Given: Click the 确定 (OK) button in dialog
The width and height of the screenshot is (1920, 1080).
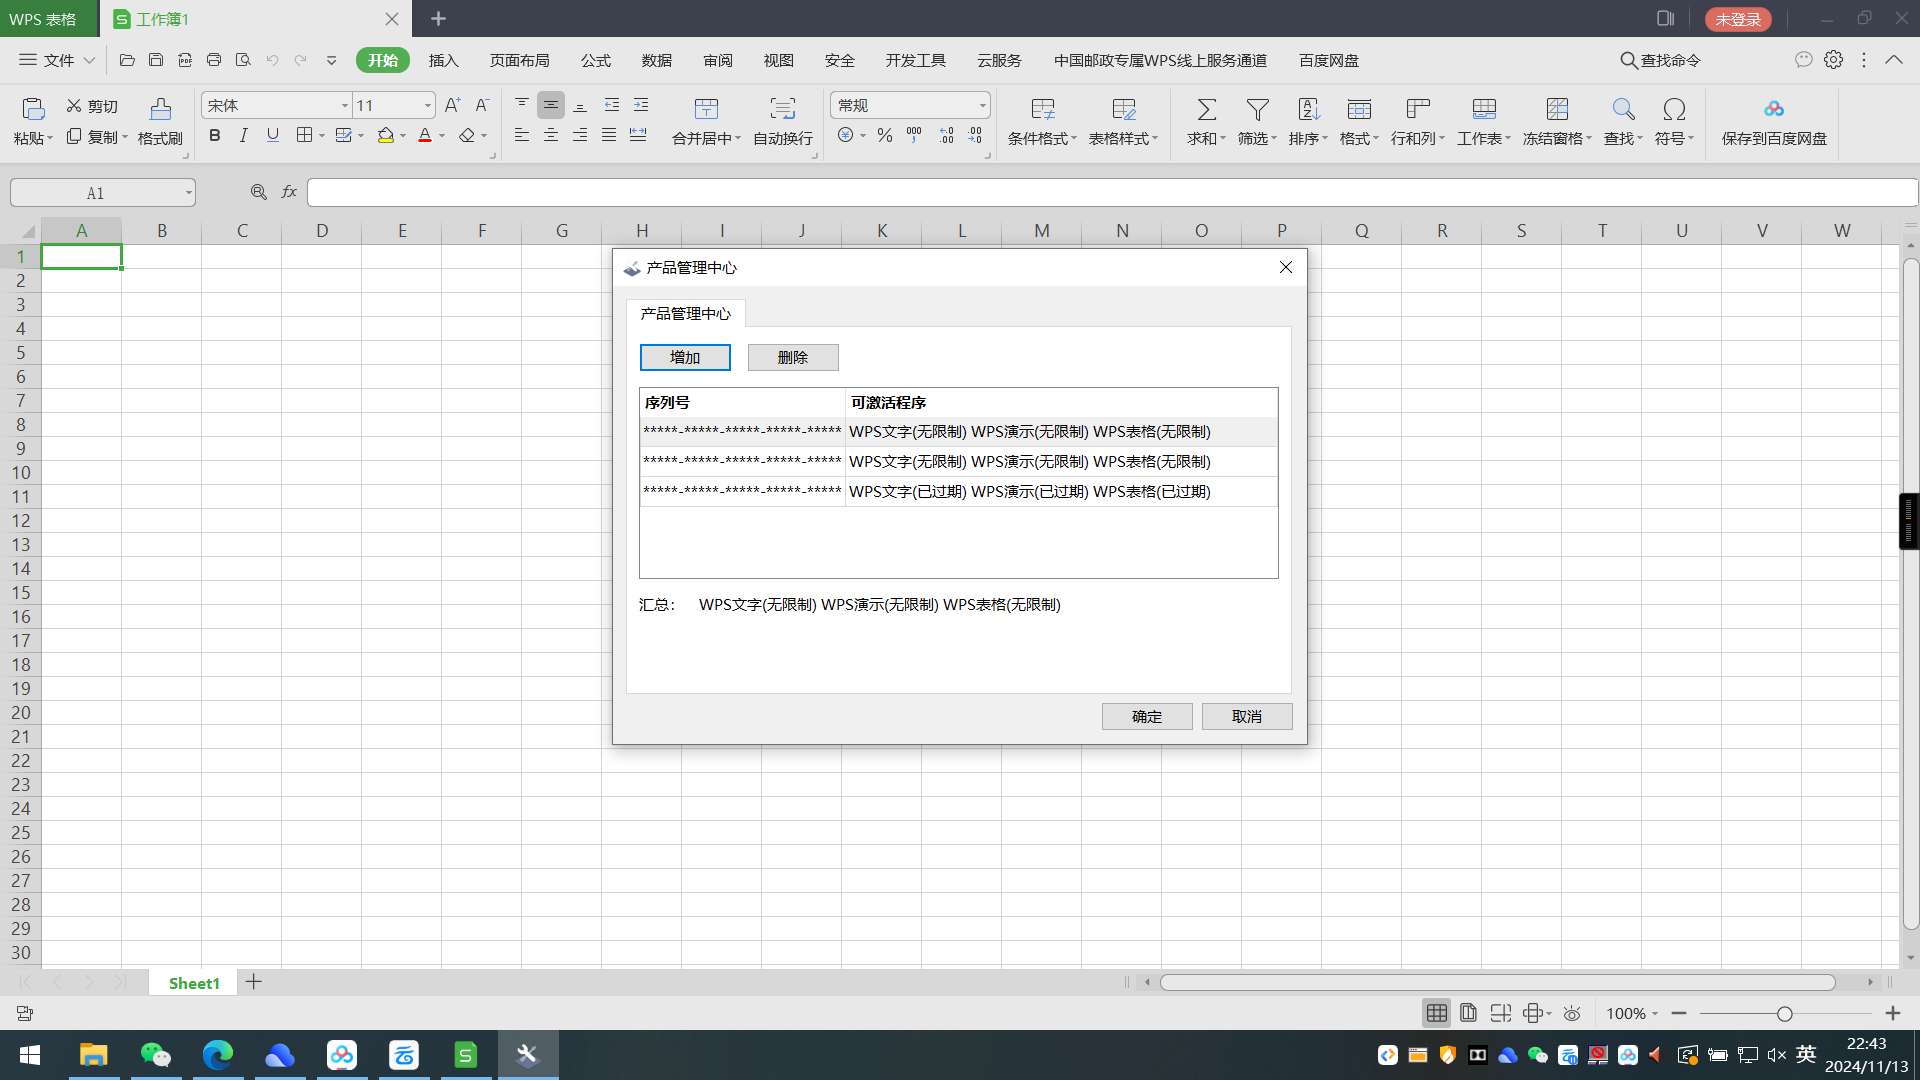Looking at the screenshot, I should point(1146,716).
